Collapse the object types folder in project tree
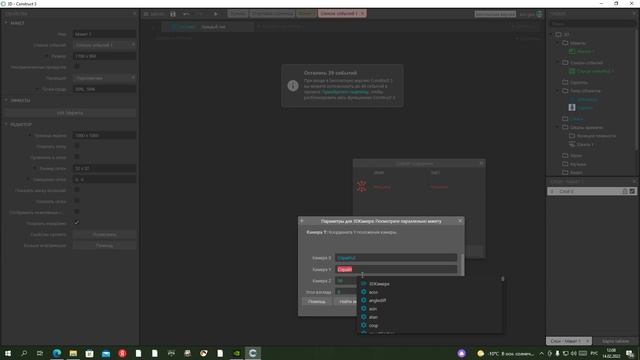 click(x=558, y=91)
